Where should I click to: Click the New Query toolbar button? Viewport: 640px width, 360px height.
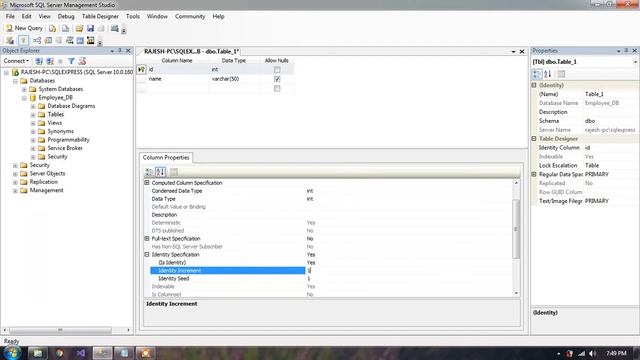(24, 28)
